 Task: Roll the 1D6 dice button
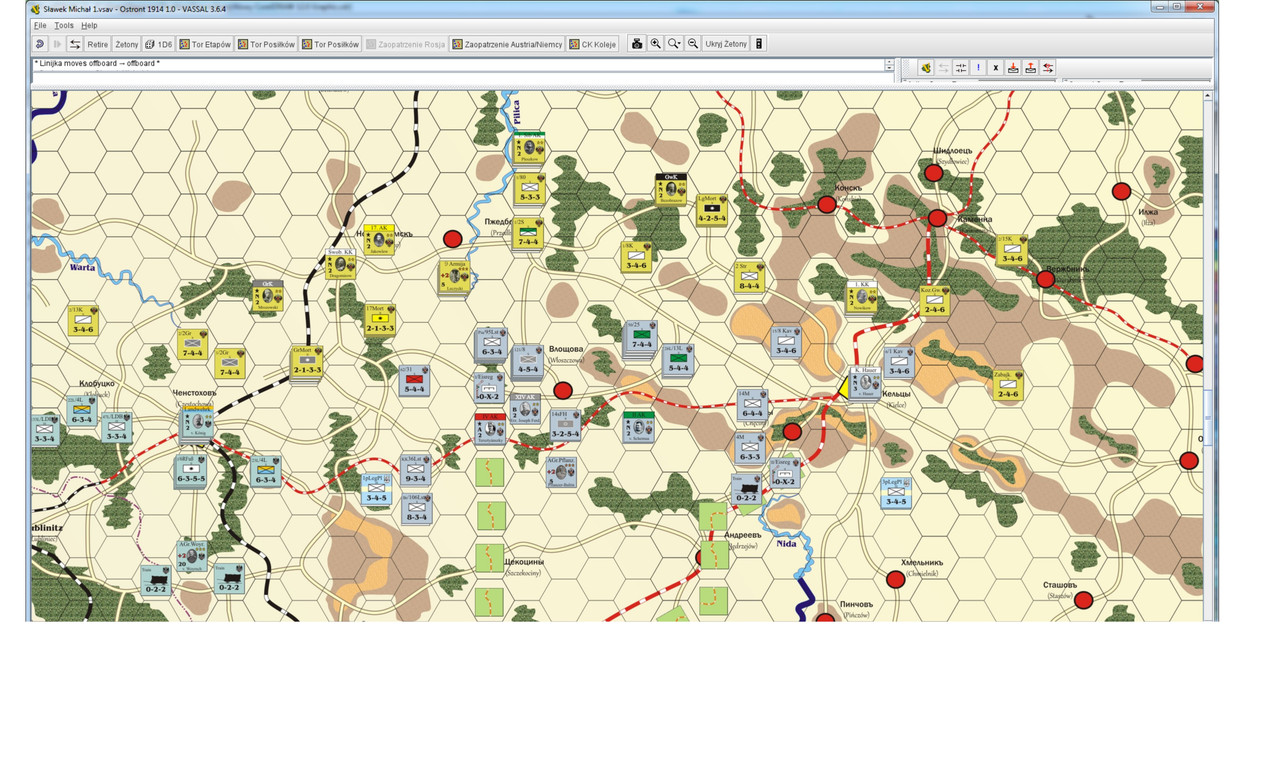pyautogui.click(x=159, y=44)
